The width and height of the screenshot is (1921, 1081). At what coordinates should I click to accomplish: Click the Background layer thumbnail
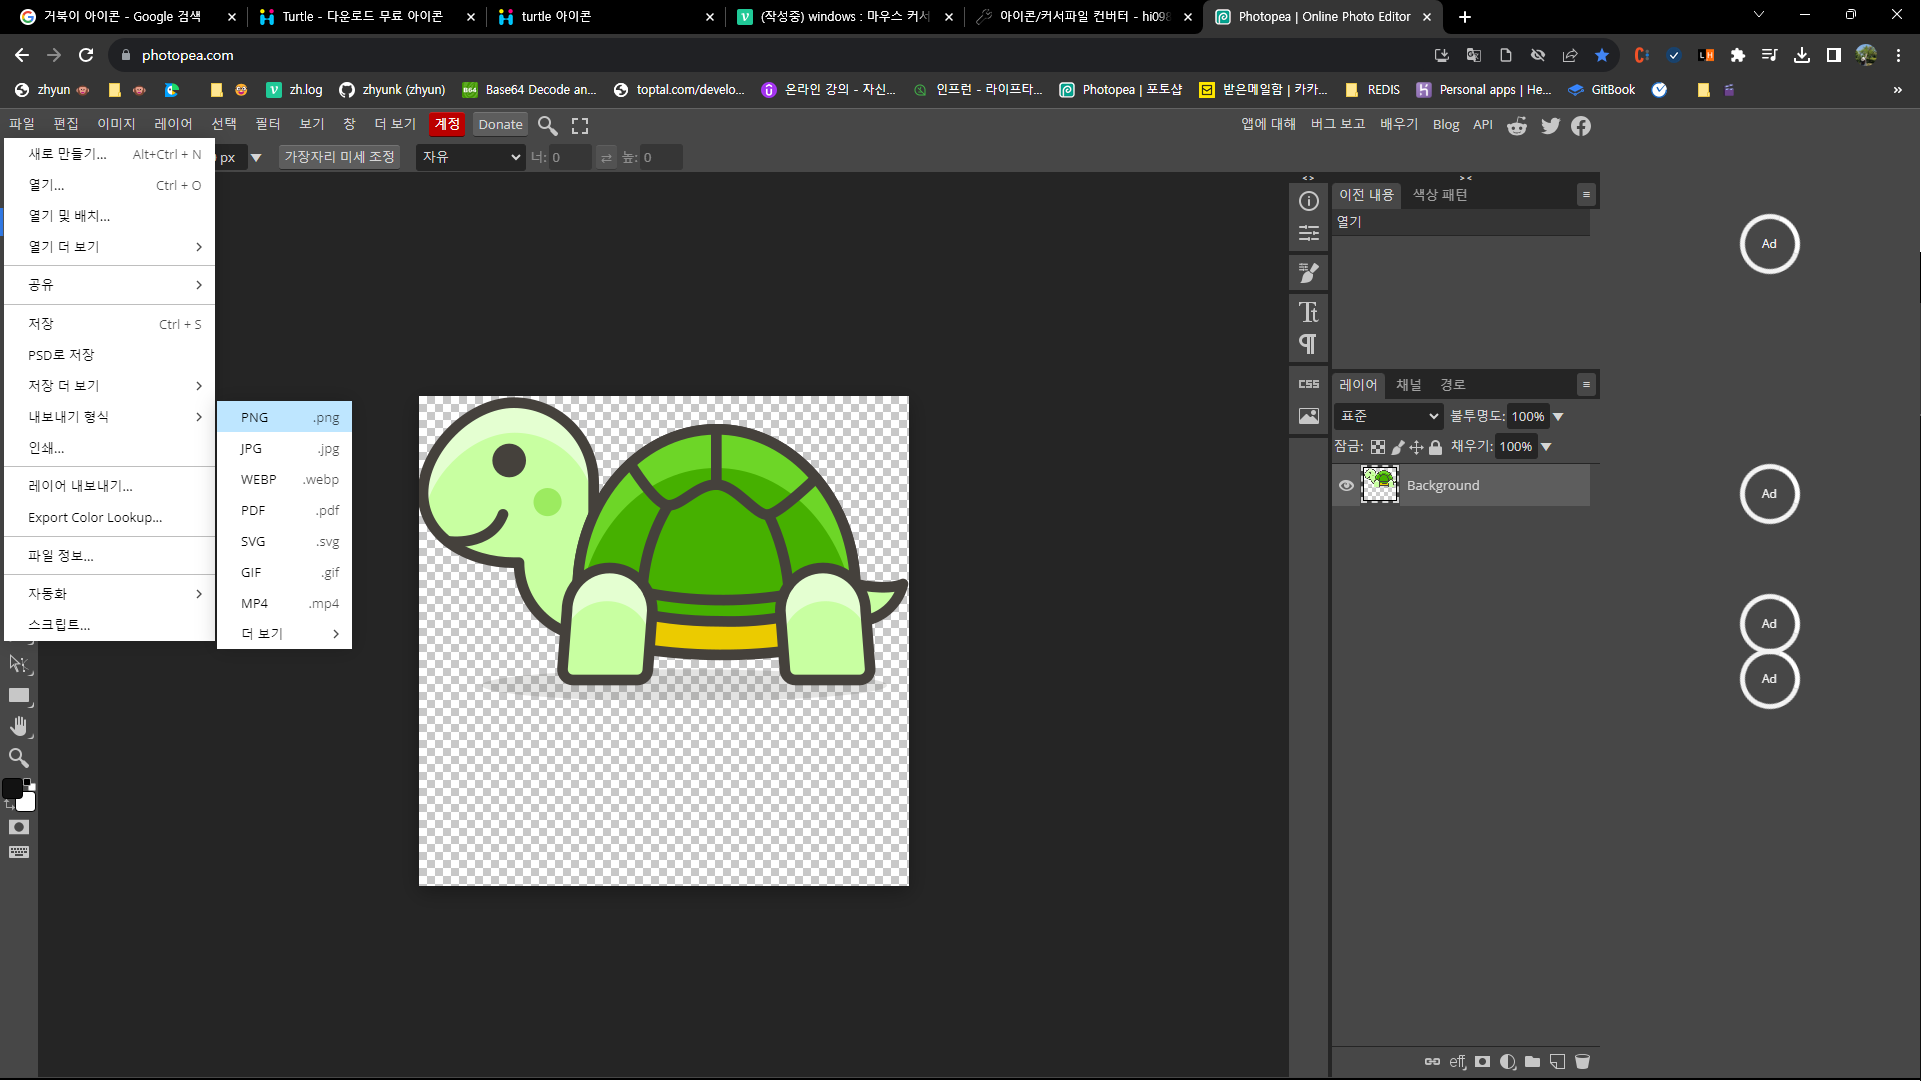(1380, 485)
